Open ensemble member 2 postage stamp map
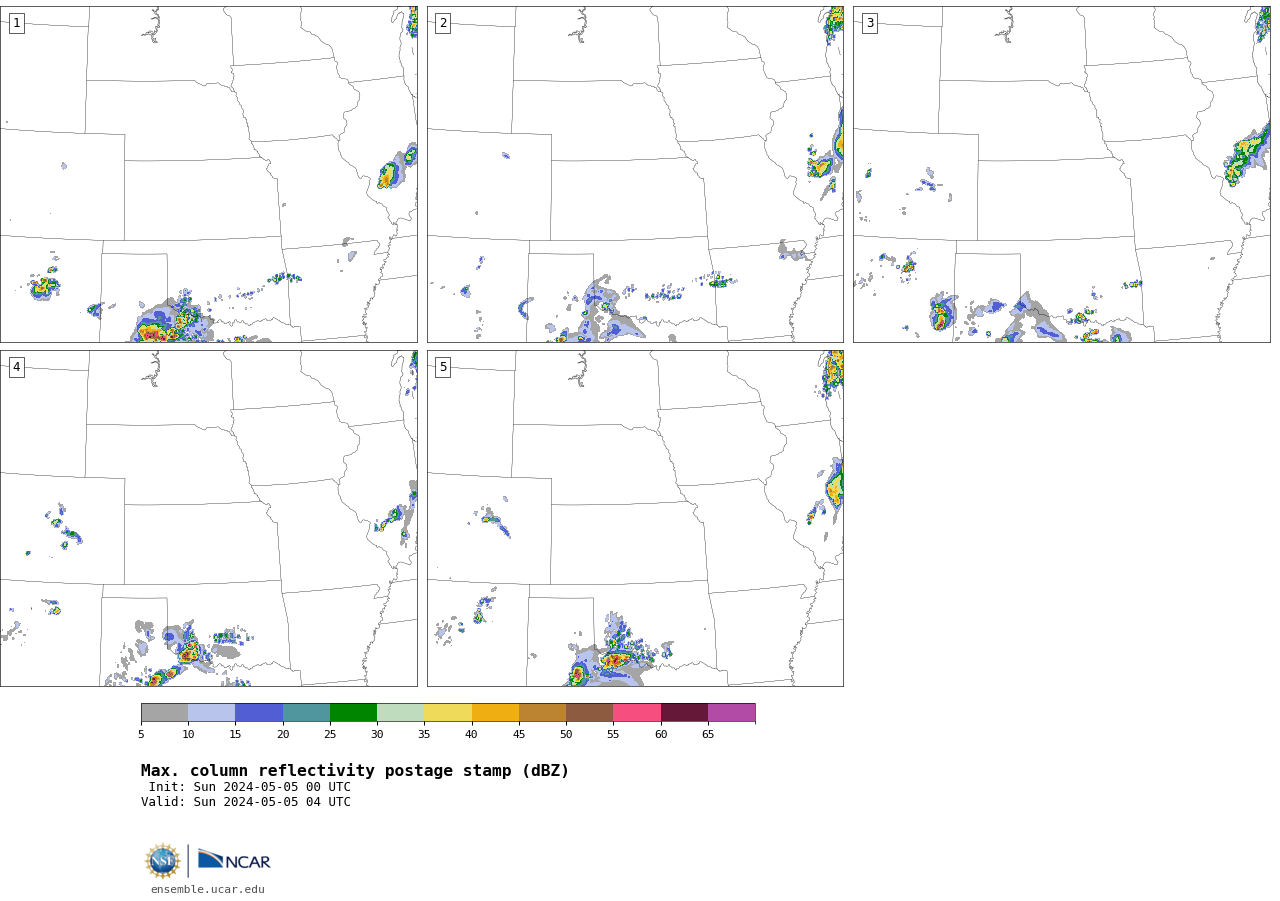Screen dimensions: 1280x901 [x=635, y=175]
